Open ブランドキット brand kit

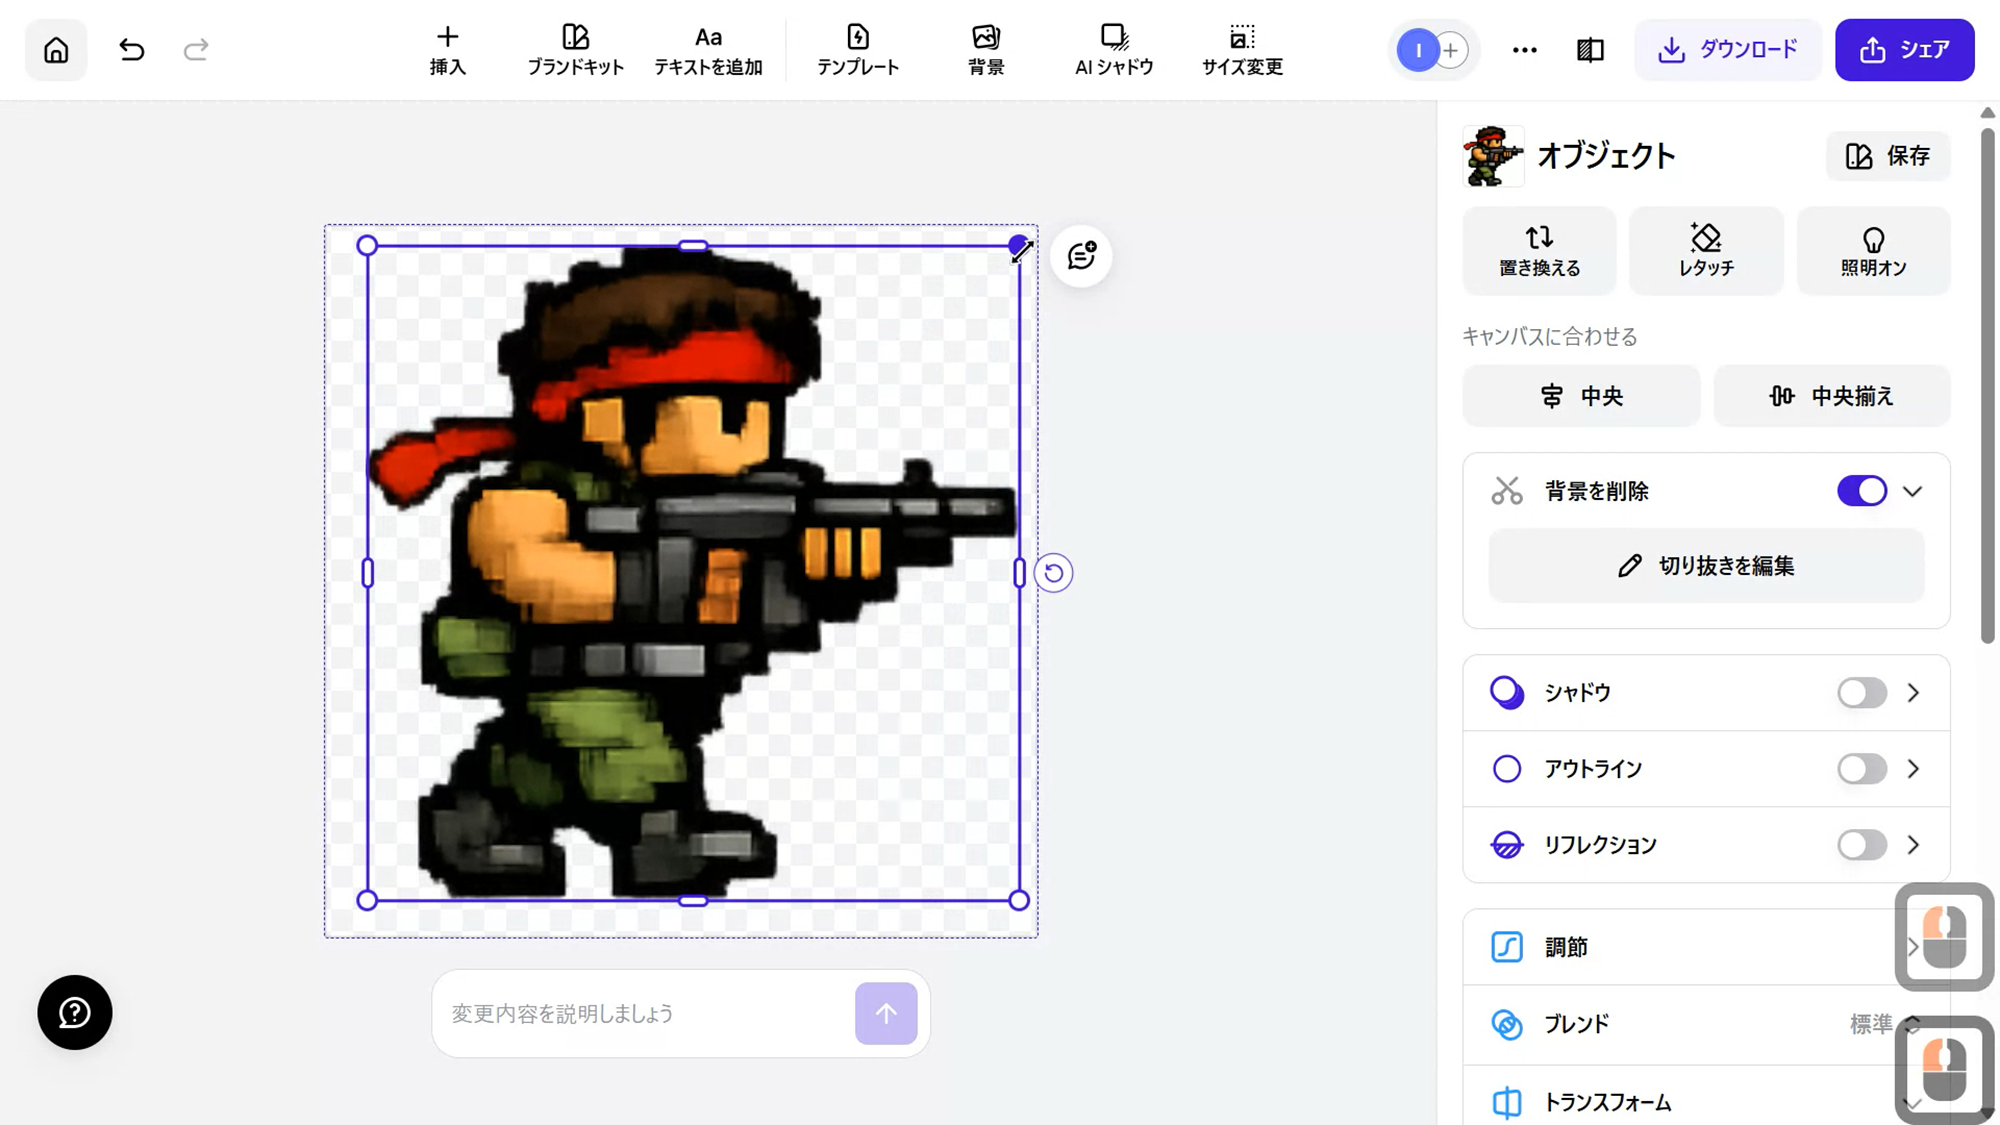tap(575, 50)
